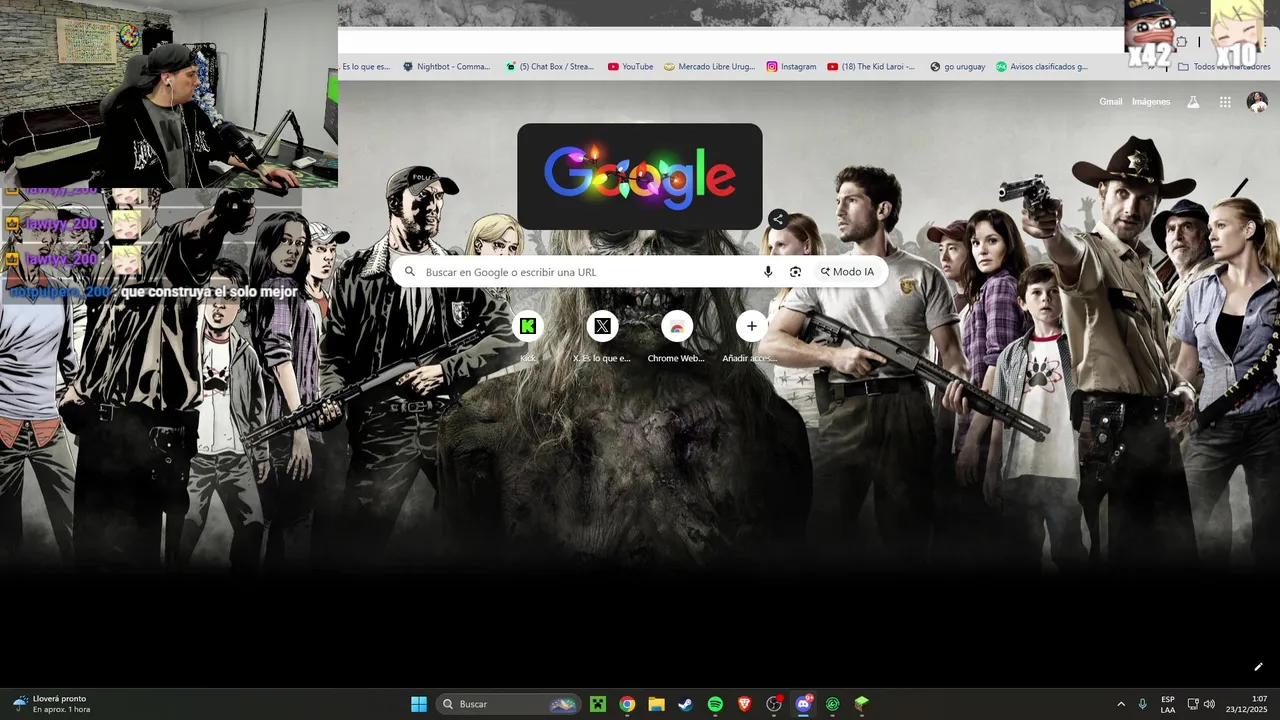This screenshot has height=720, width=1280.
Task: Click the Imágenes link
Action: (x=1151, y=102)
